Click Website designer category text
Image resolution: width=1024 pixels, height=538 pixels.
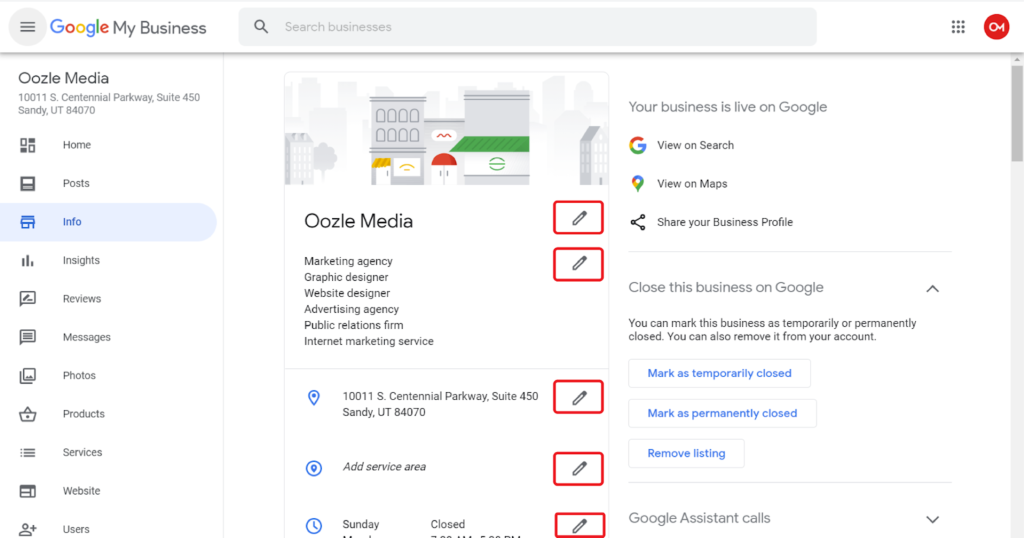point(347,293)
